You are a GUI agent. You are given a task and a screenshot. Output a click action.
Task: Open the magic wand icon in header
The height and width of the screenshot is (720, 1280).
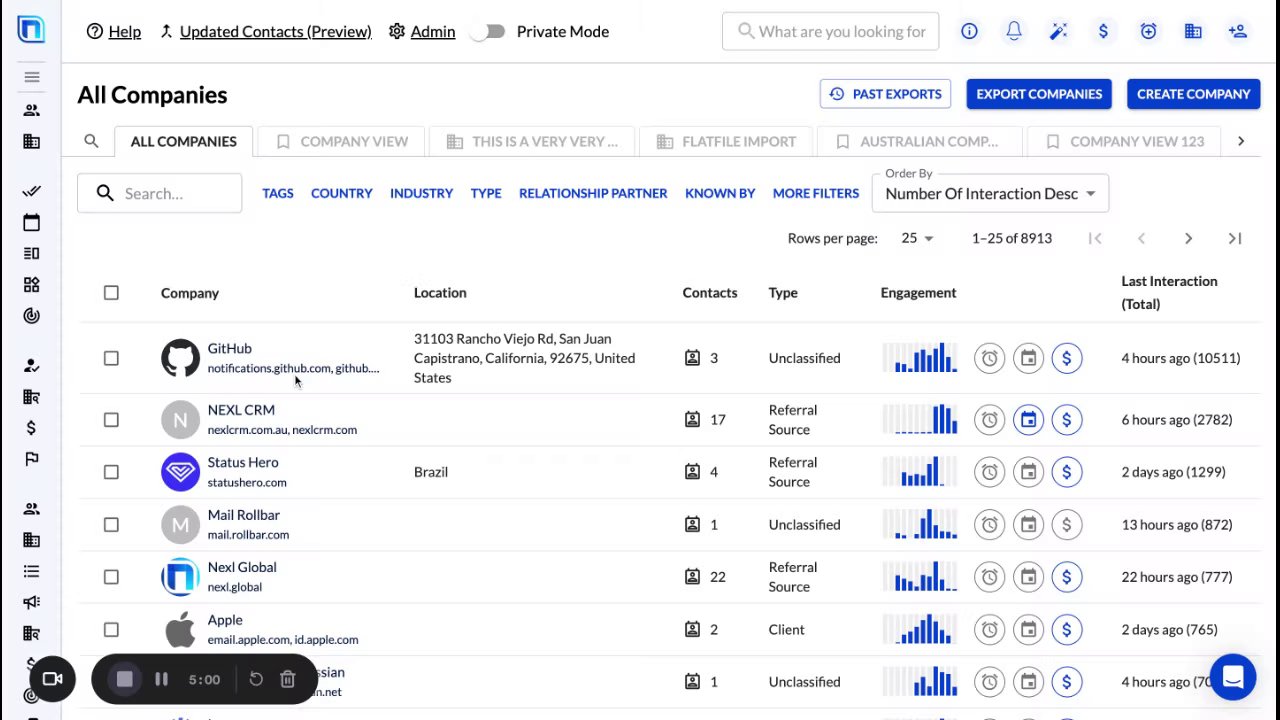point(1058,31)
